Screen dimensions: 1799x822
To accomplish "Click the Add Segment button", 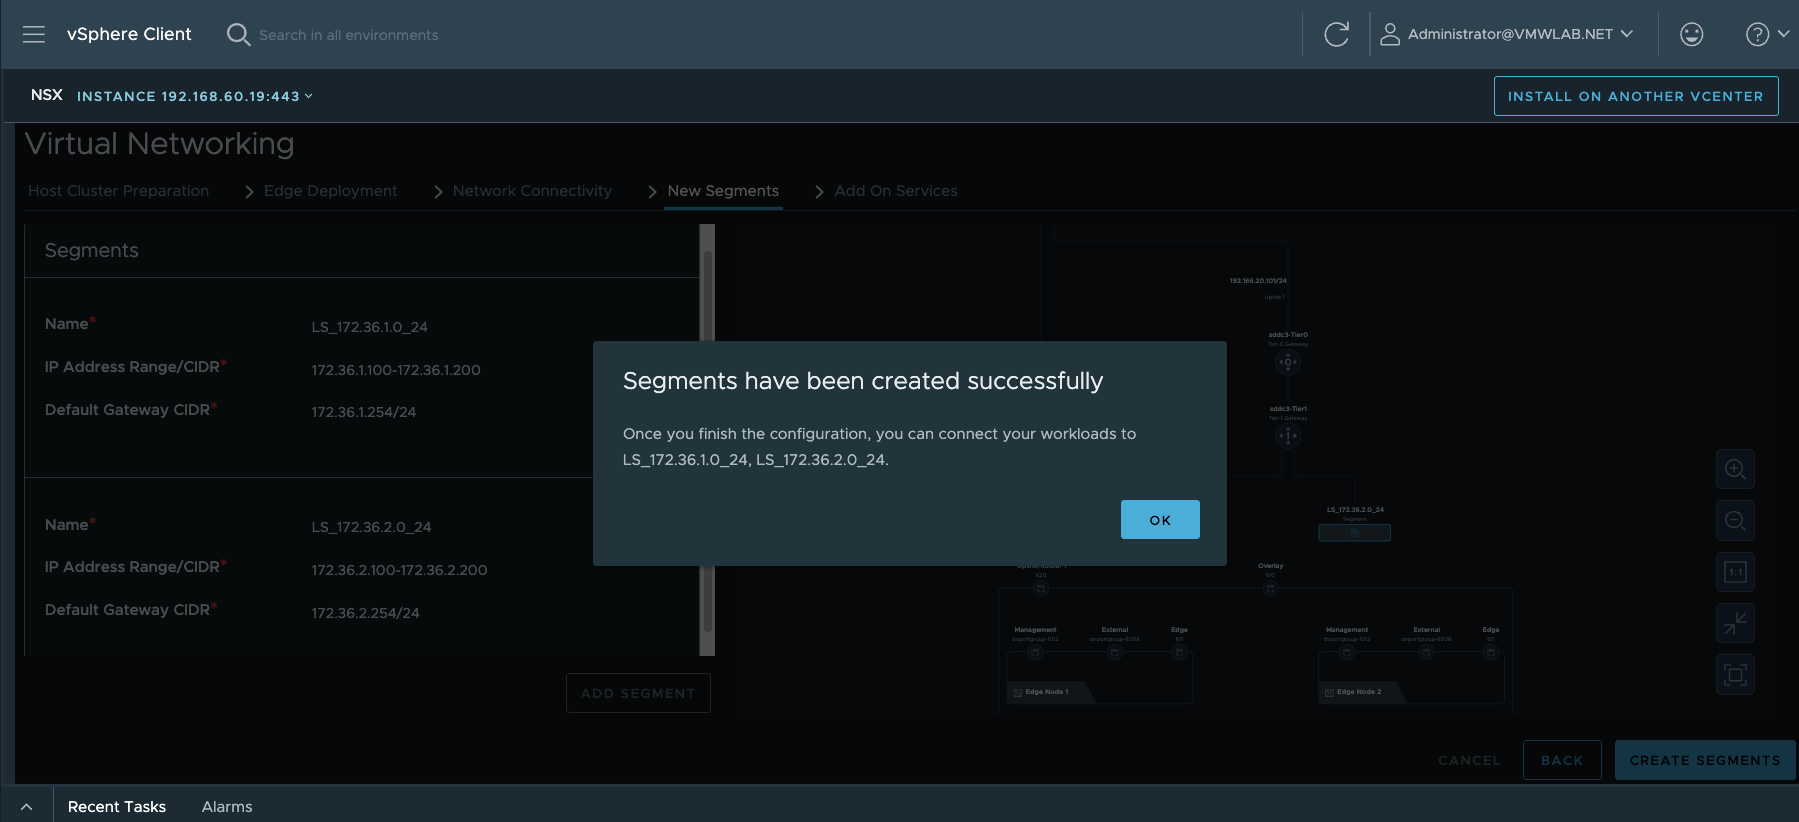I will click(x=638, y=693).
